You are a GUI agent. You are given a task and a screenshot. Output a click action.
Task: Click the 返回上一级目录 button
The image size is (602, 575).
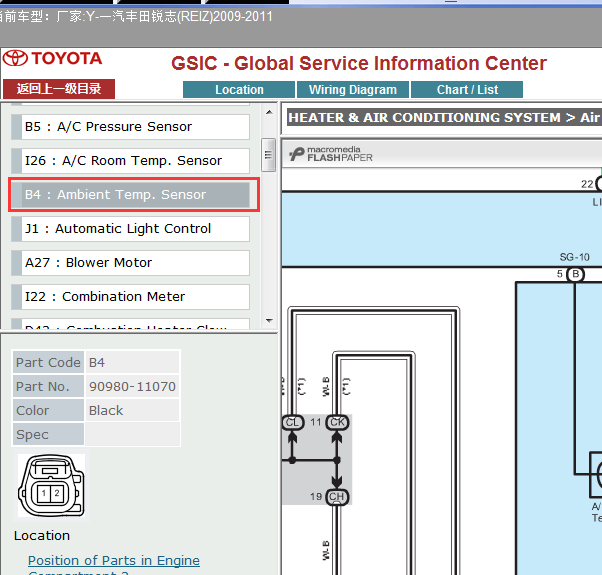[59, 89]
